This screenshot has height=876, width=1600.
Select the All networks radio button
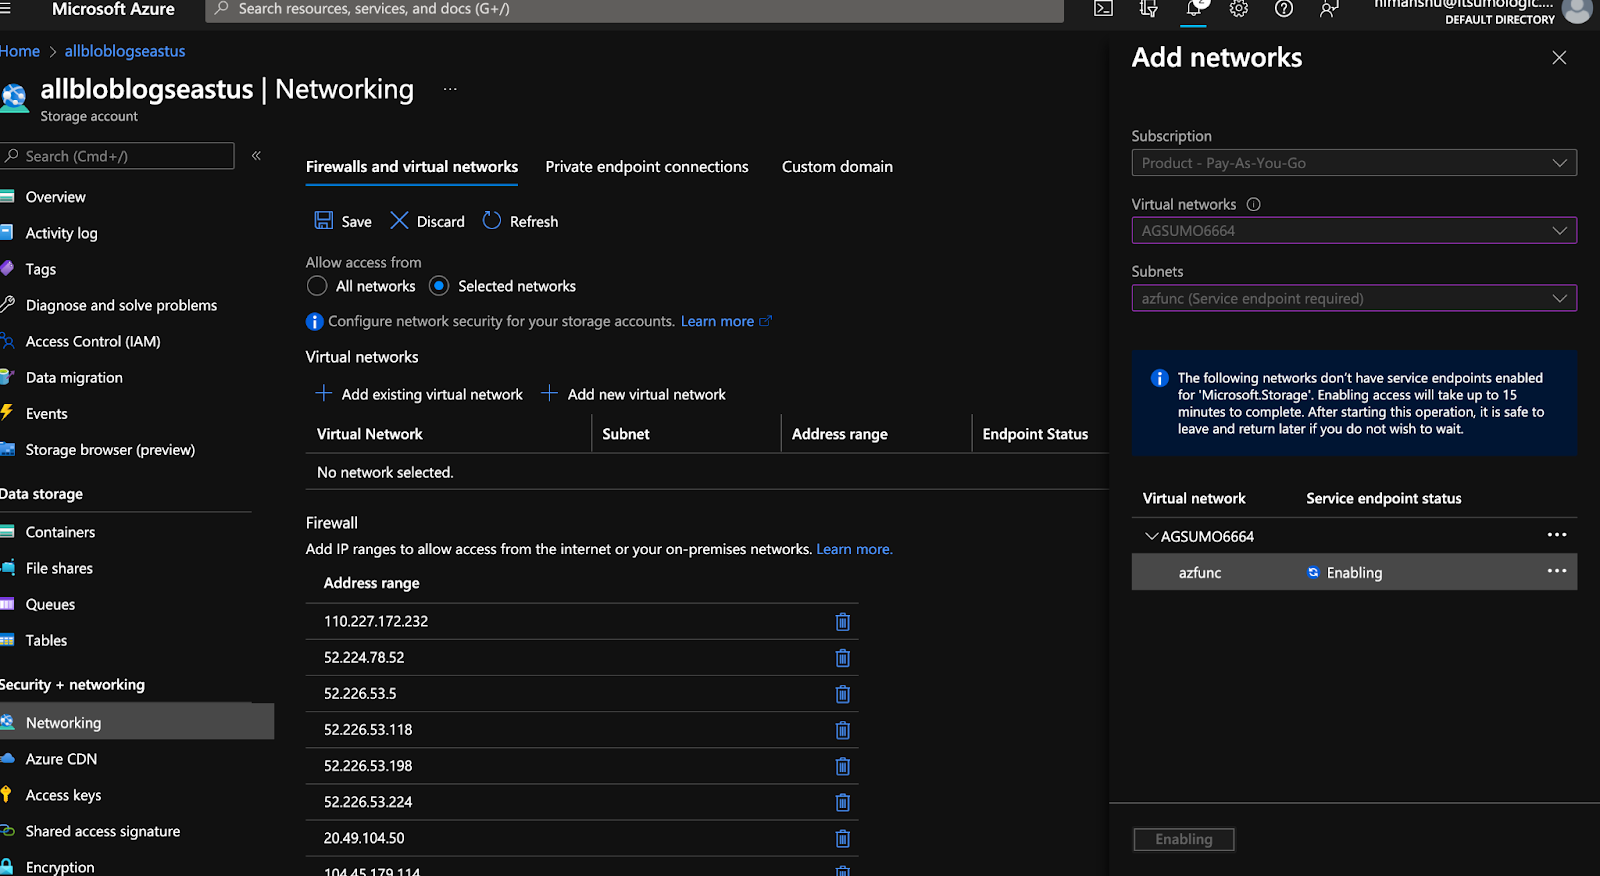tap(317, 286)
